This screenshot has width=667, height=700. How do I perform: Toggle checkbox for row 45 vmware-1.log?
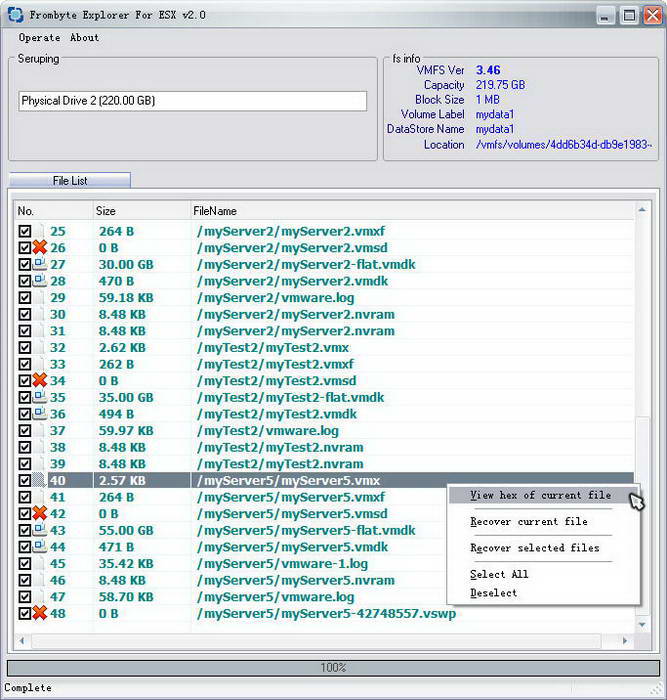[x=25, y=563]
